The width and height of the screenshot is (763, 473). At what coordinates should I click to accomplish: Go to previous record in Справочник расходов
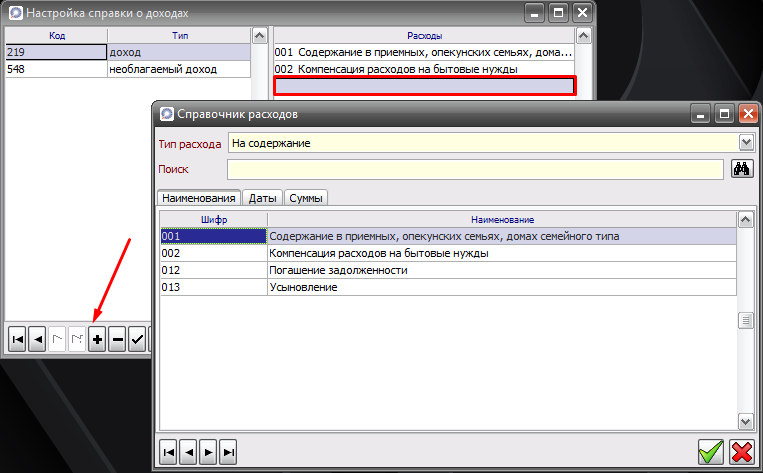point(189,452)
